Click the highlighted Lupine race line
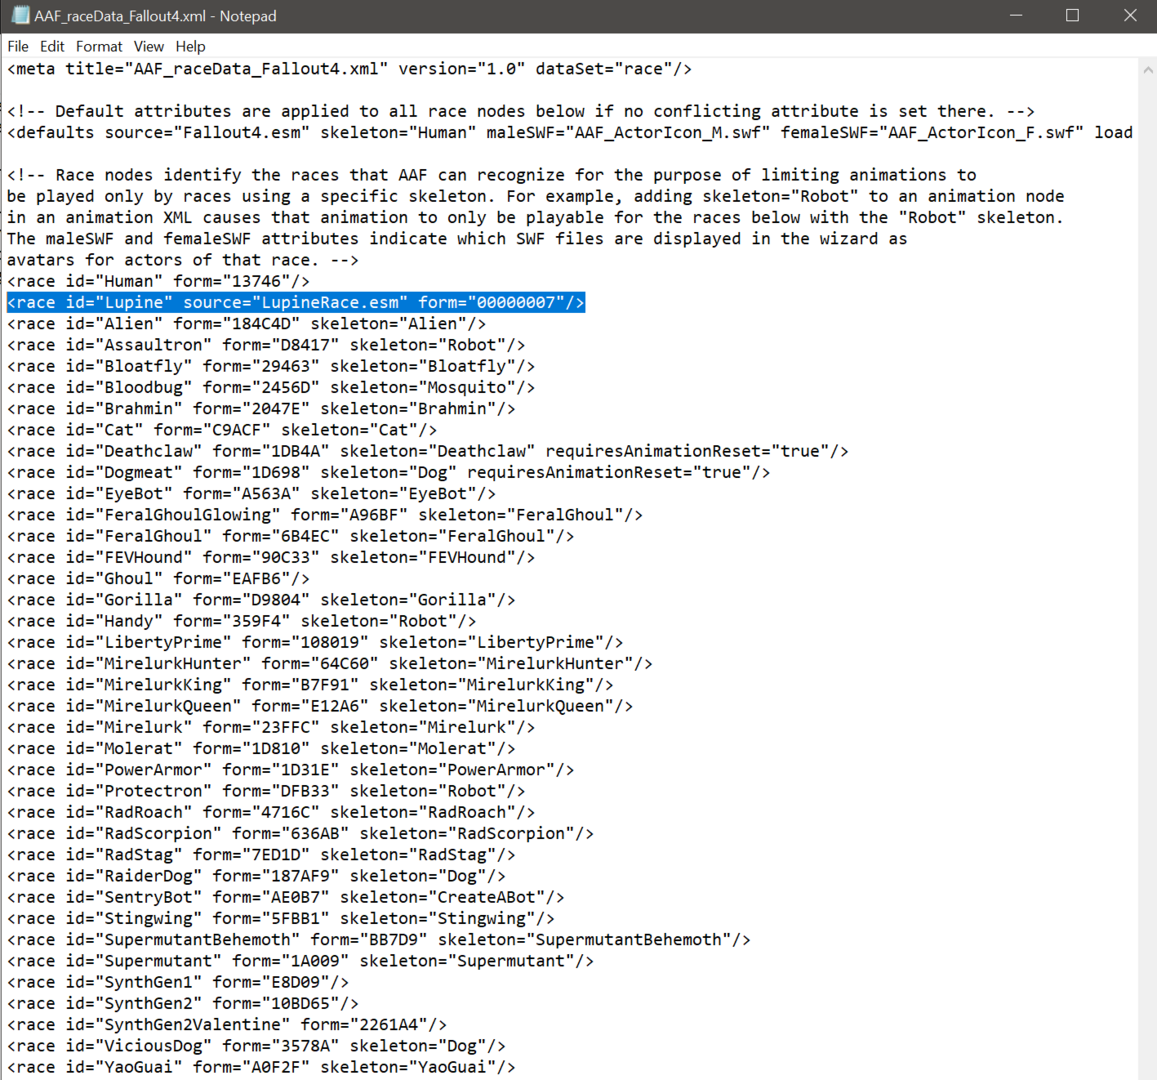1157x1080 pixels. 296,302
